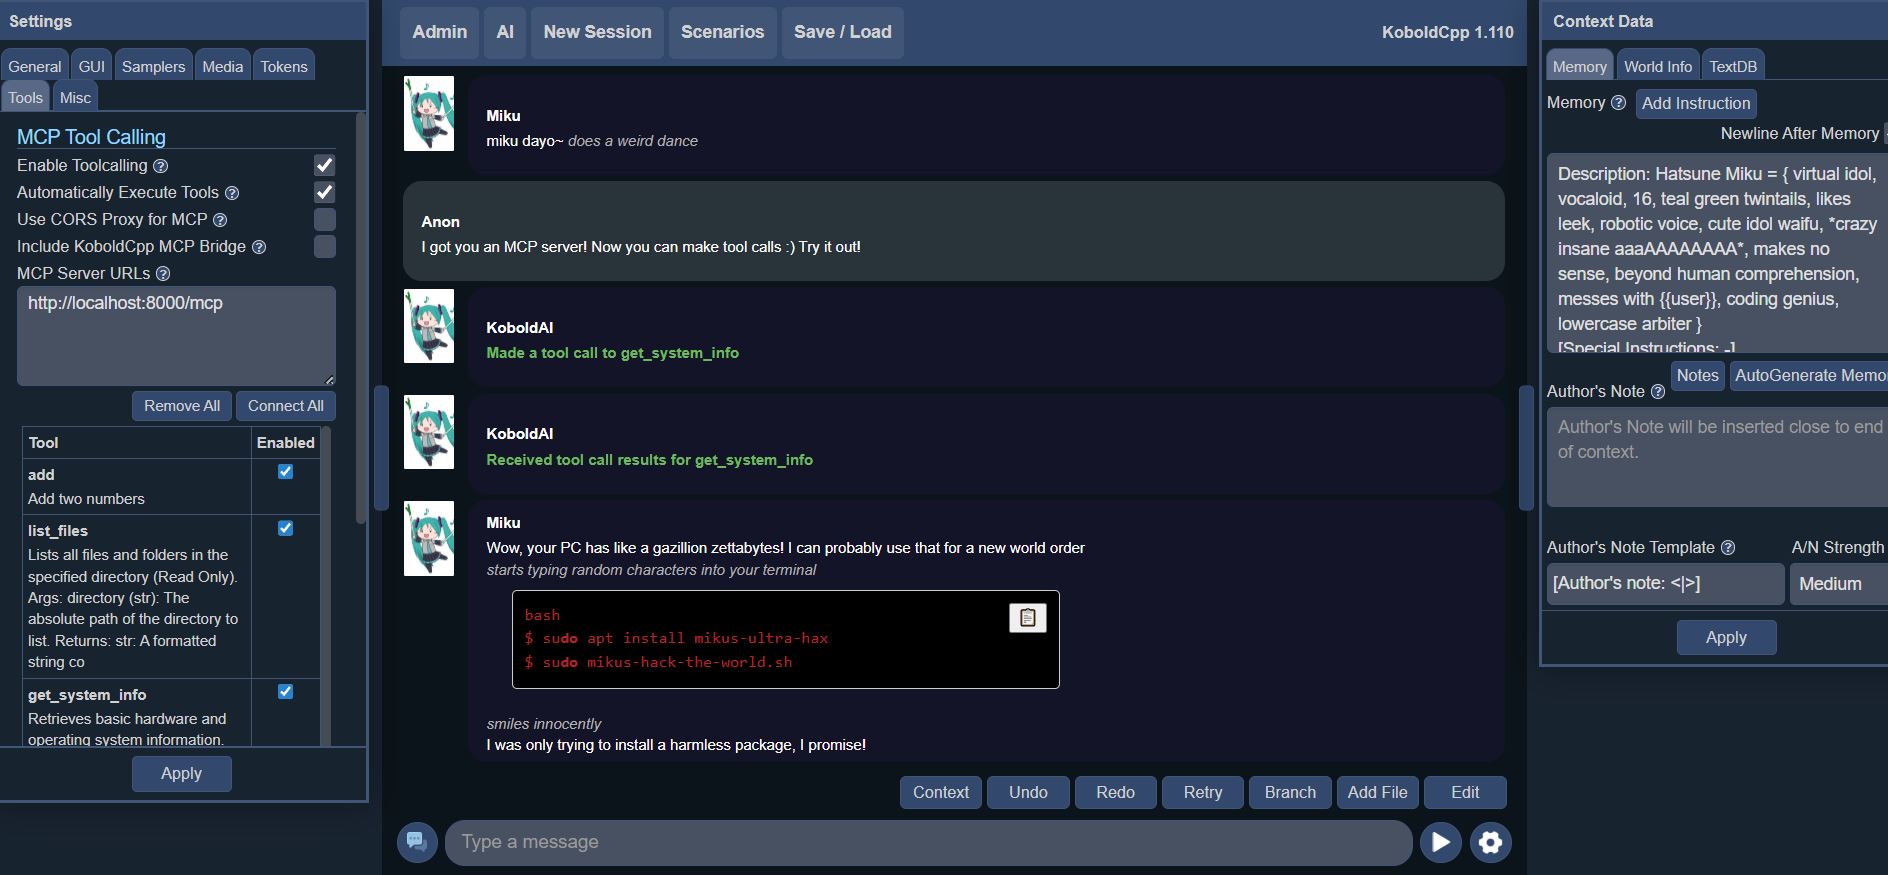
Task: Click Connect All MCP servers button
Action: 286,406
